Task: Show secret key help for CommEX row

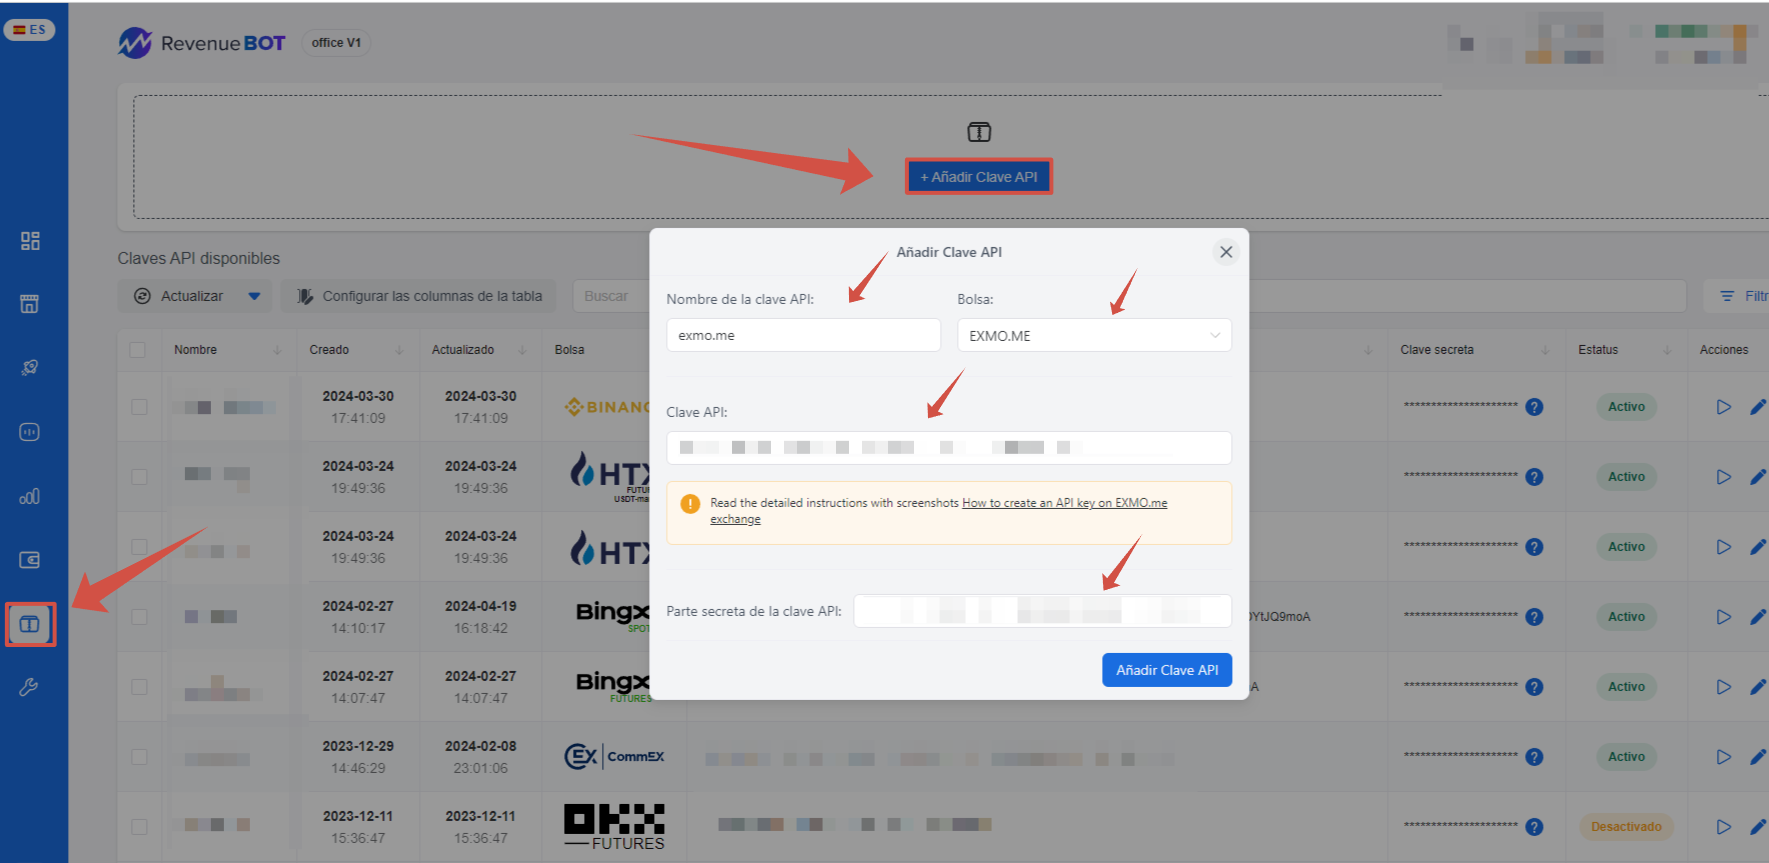Action: pyautogui.click(x=1534, y=757)
